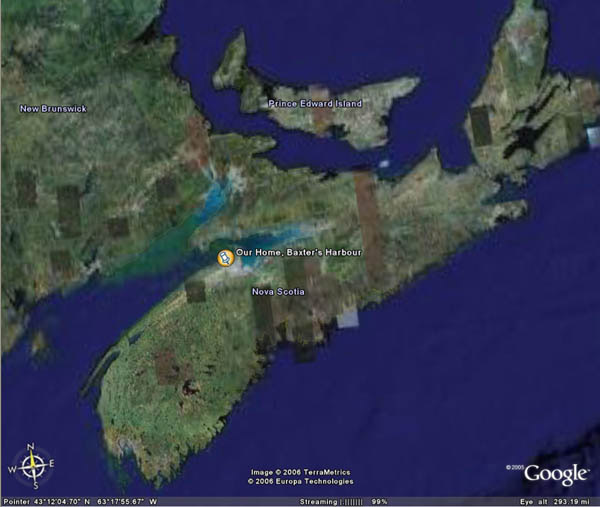The image size is (600, 507).
Task: Click the streaming progress bar
Action: [x=357, y=500]
